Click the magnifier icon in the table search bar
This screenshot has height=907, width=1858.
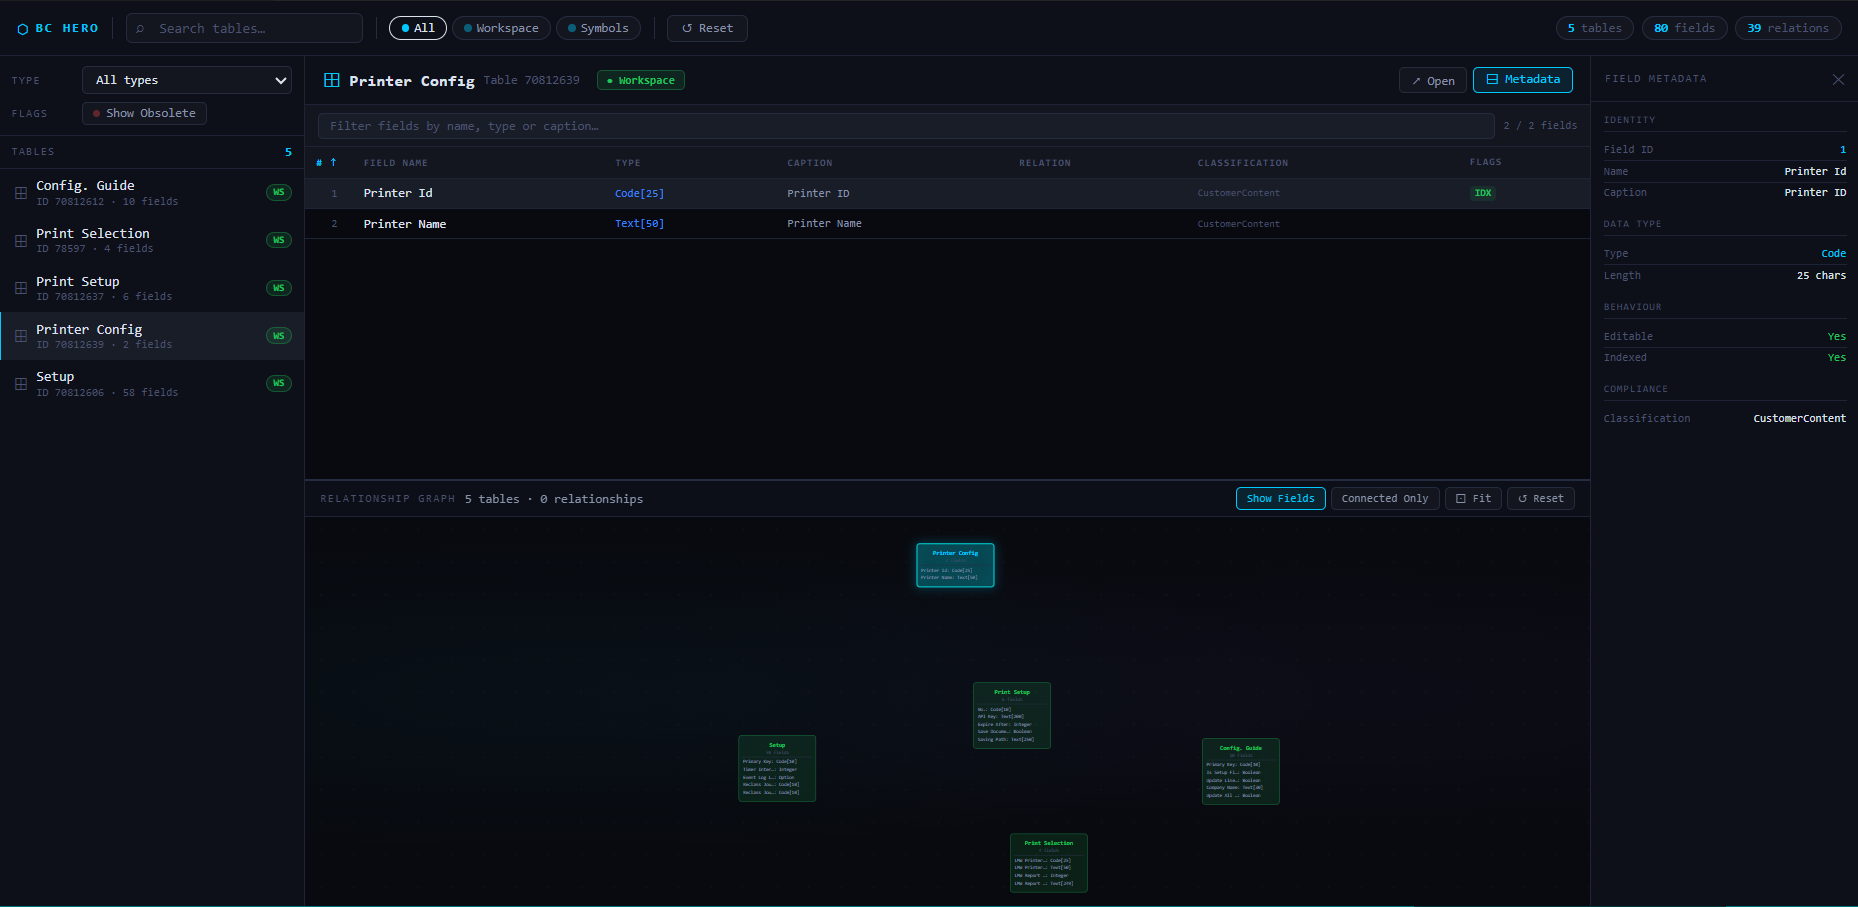tap(140, 28)
